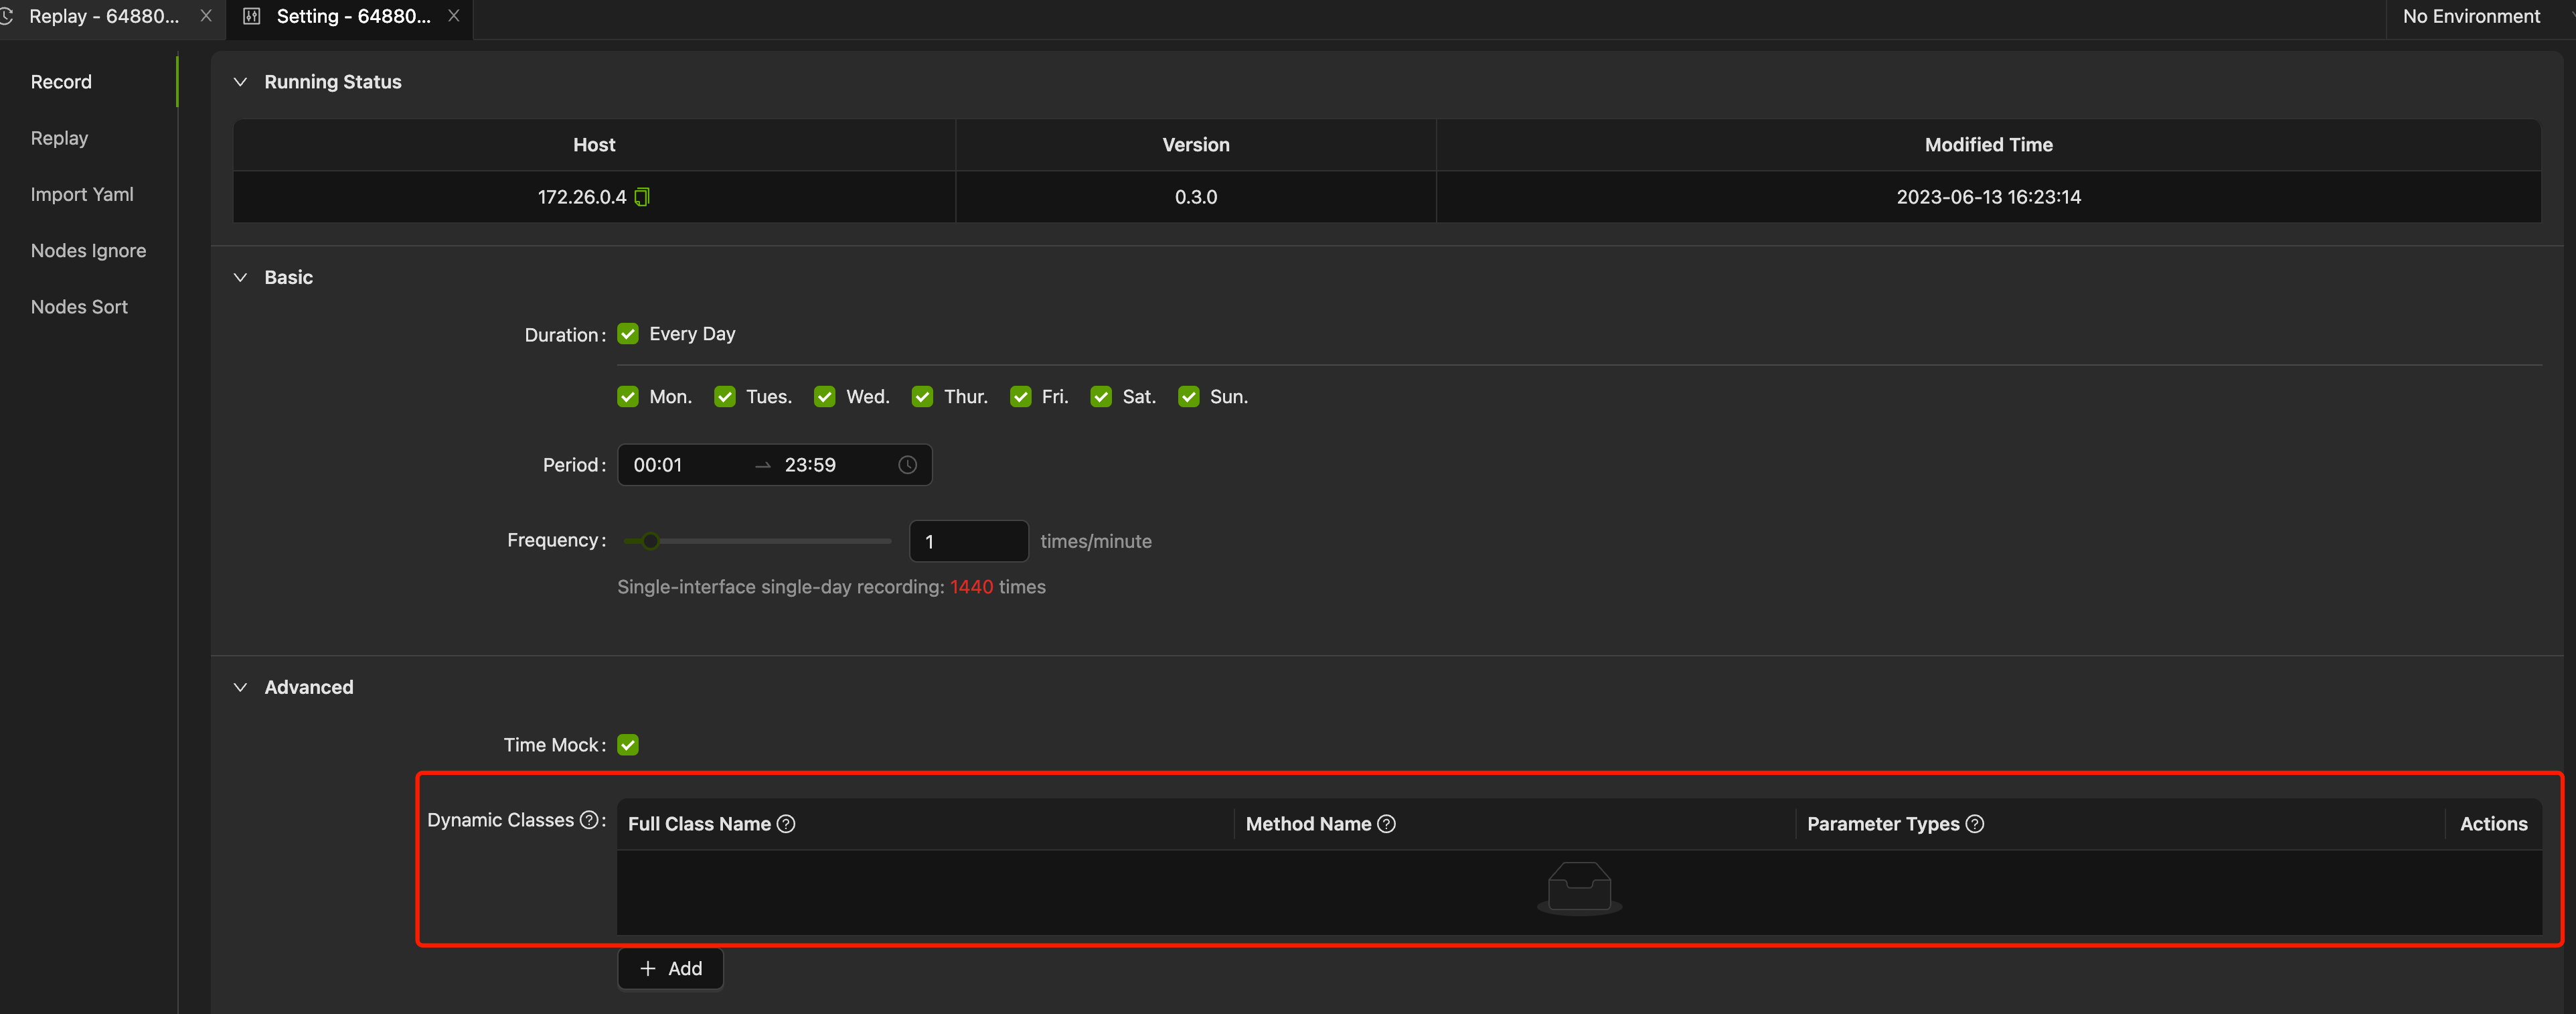Uncheck Thursday recording

click(922, 397)
